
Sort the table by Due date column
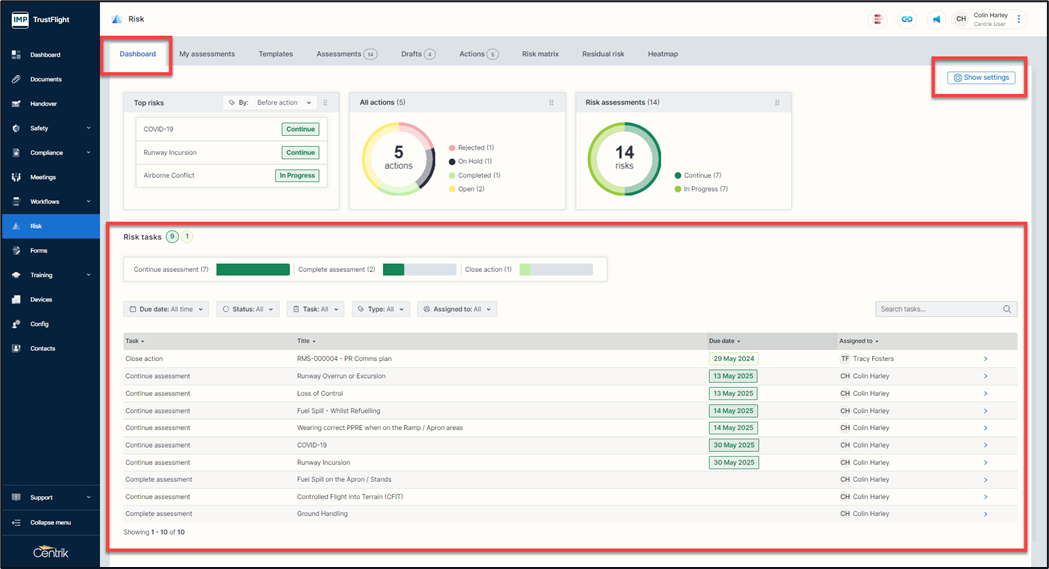tap(724, 342)
